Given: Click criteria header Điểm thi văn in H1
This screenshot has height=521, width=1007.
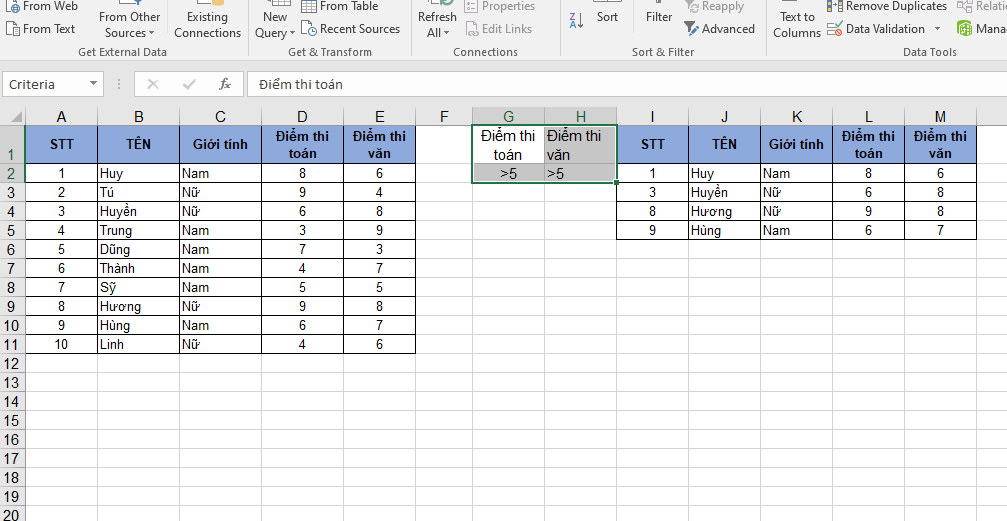Looking at the screenshot, I should pos(581,145).
